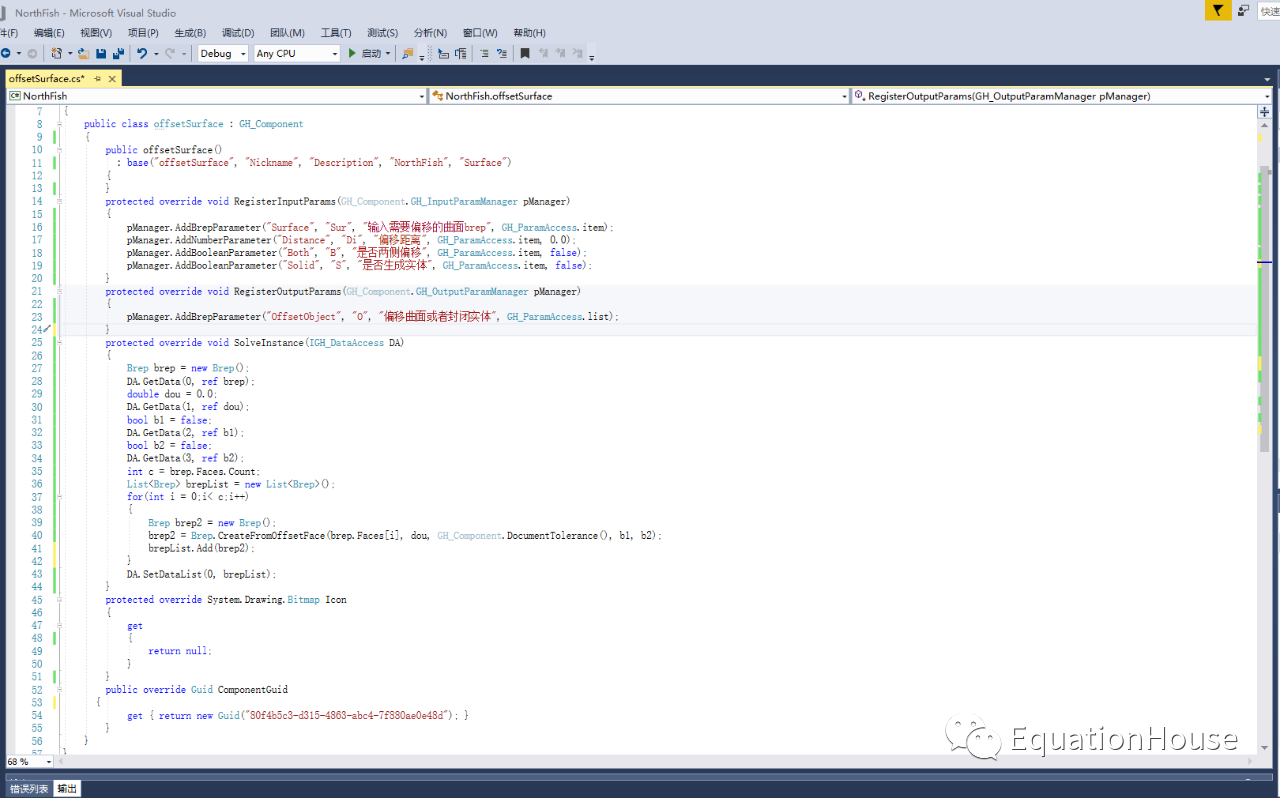Image resolution: width=1280 pixels, height=798 pixels.
Task: Collapse the offsetSurface class block at line 8
Action: pos(59,124)
